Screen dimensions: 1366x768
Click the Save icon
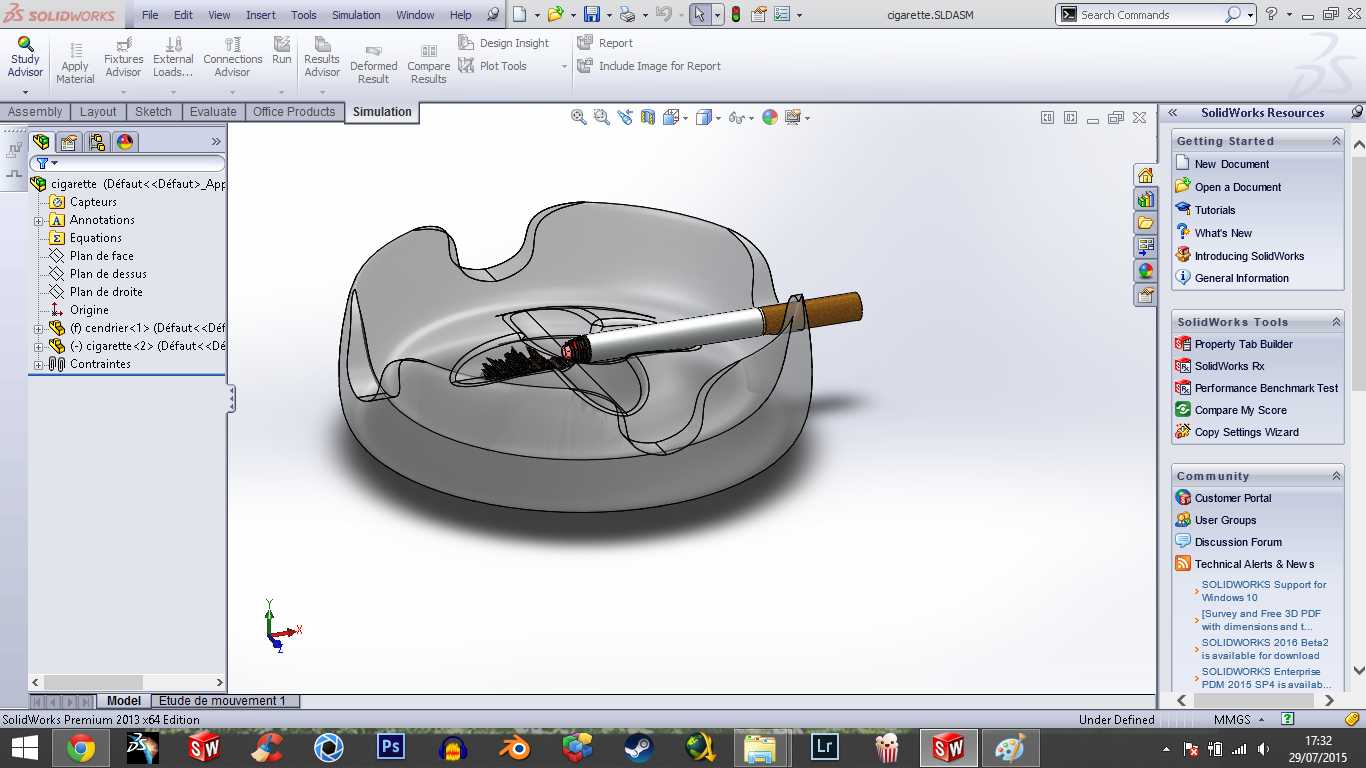coord(592,14)
